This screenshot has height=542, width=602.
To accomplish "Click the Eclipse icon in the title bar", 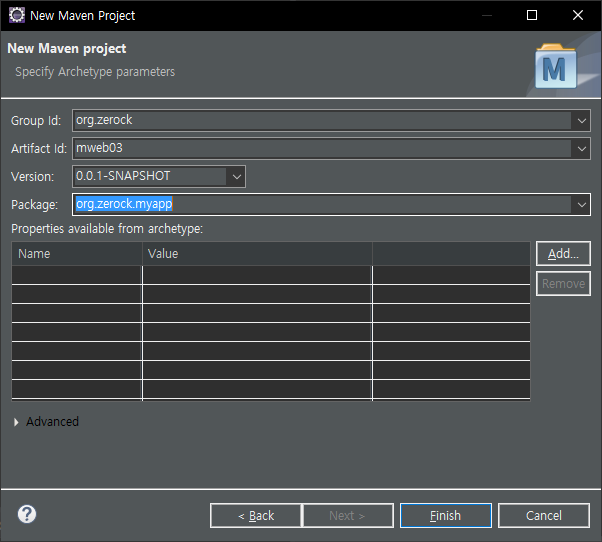I will [17, 15].
